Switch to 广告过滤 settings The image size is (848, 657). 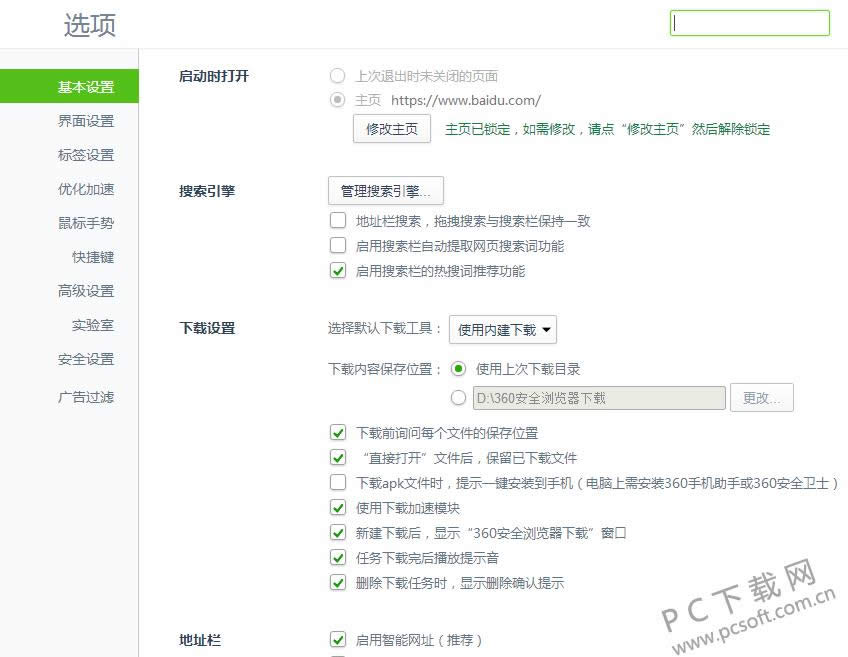click(x=86, y=397)
